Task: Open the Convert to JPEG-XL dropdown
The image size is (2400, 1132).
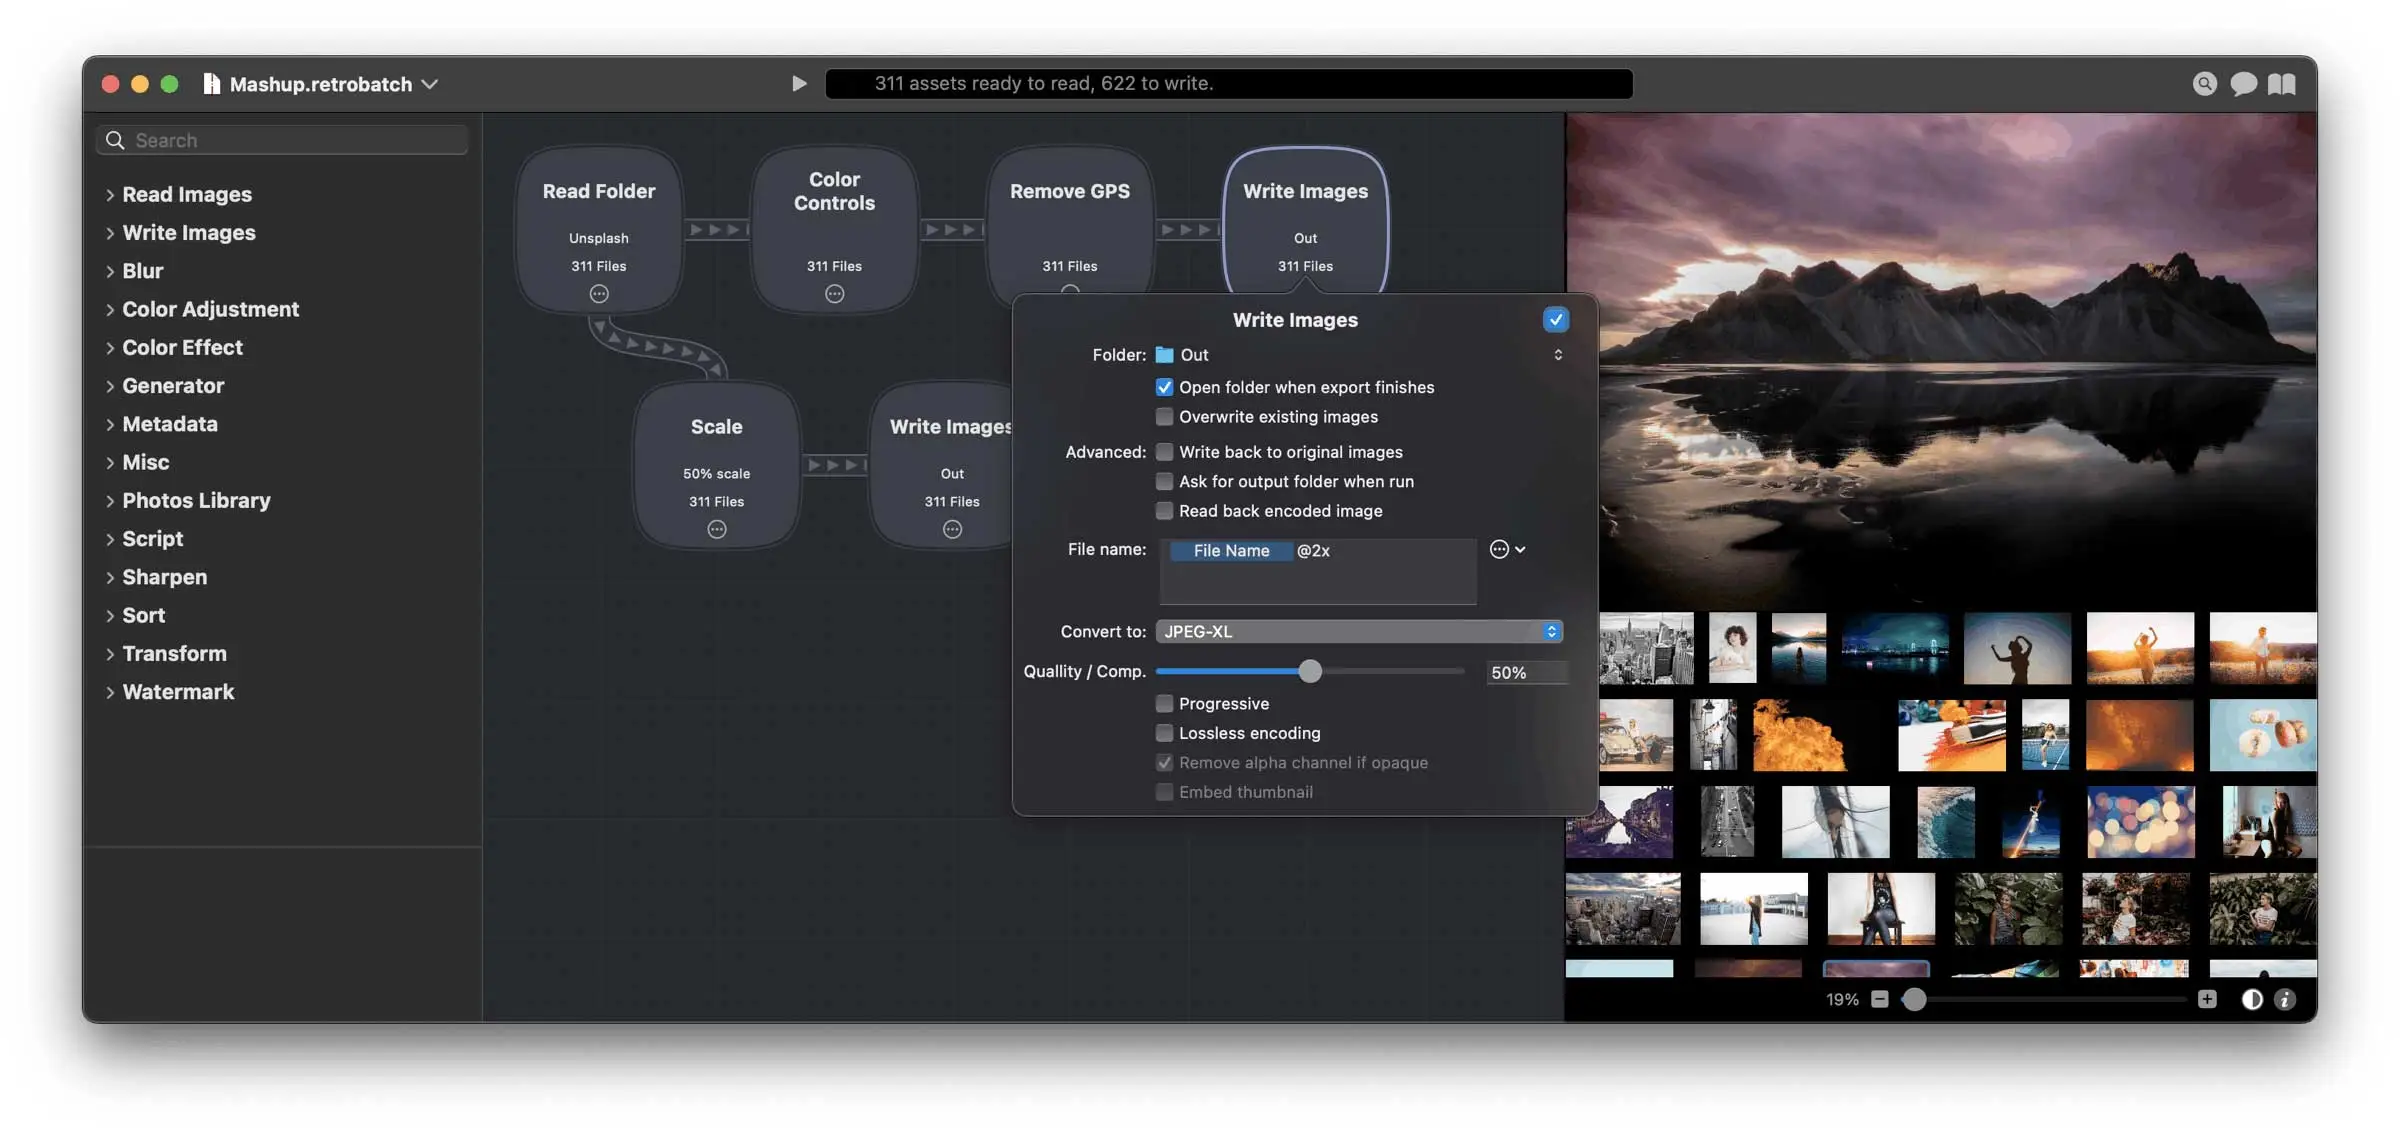Action: click(x=1358, y=632)
